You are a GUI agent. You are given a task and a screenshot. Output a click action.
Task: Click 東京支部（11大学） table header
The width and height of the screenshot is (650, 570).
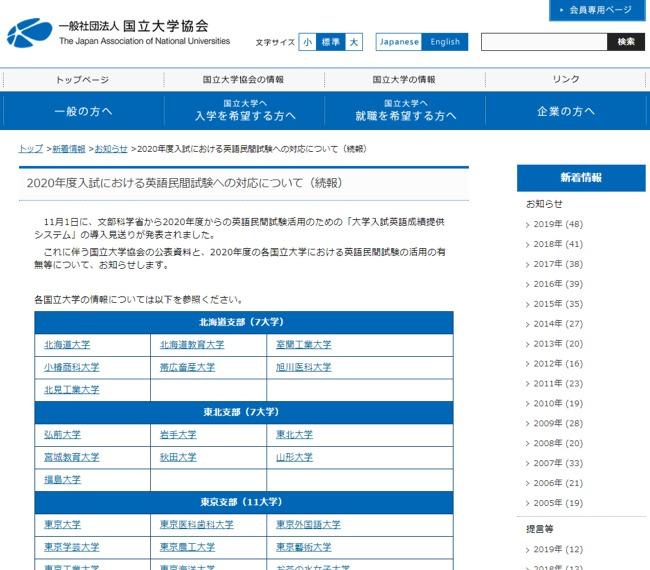(x=244, y=502)
